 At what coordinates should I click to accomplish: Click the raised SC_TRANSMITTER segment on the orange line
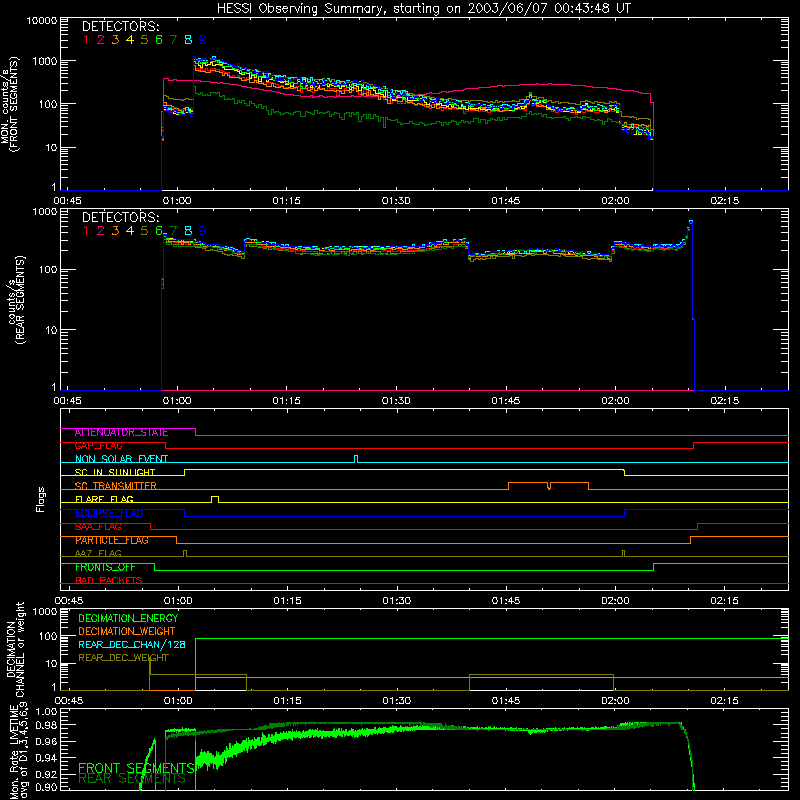(548, 485)
